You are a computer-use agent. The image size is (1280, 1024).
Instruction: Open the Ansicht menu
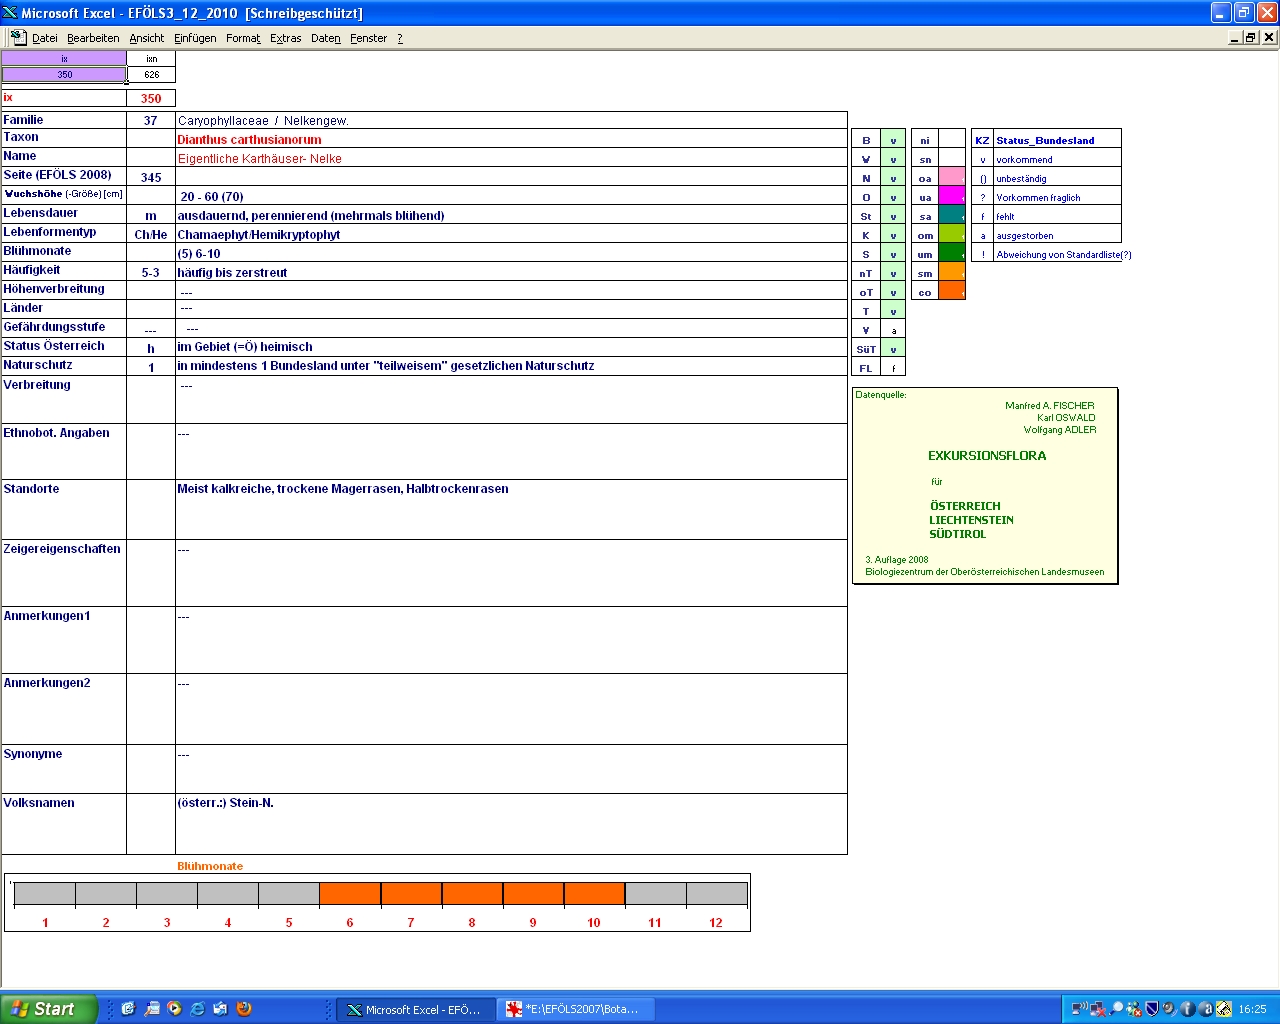(x=146, y=38)
